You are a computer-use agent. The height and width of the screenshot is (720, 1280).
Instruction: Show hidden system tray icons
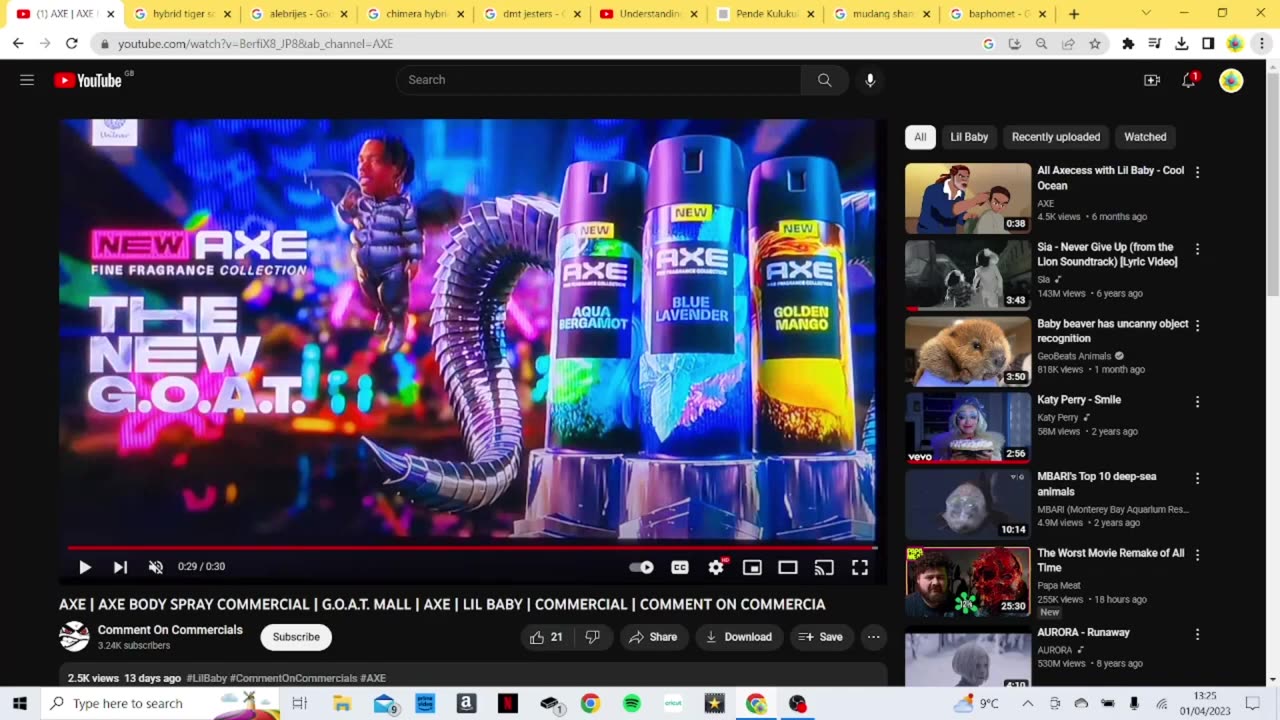point(1027,704)
